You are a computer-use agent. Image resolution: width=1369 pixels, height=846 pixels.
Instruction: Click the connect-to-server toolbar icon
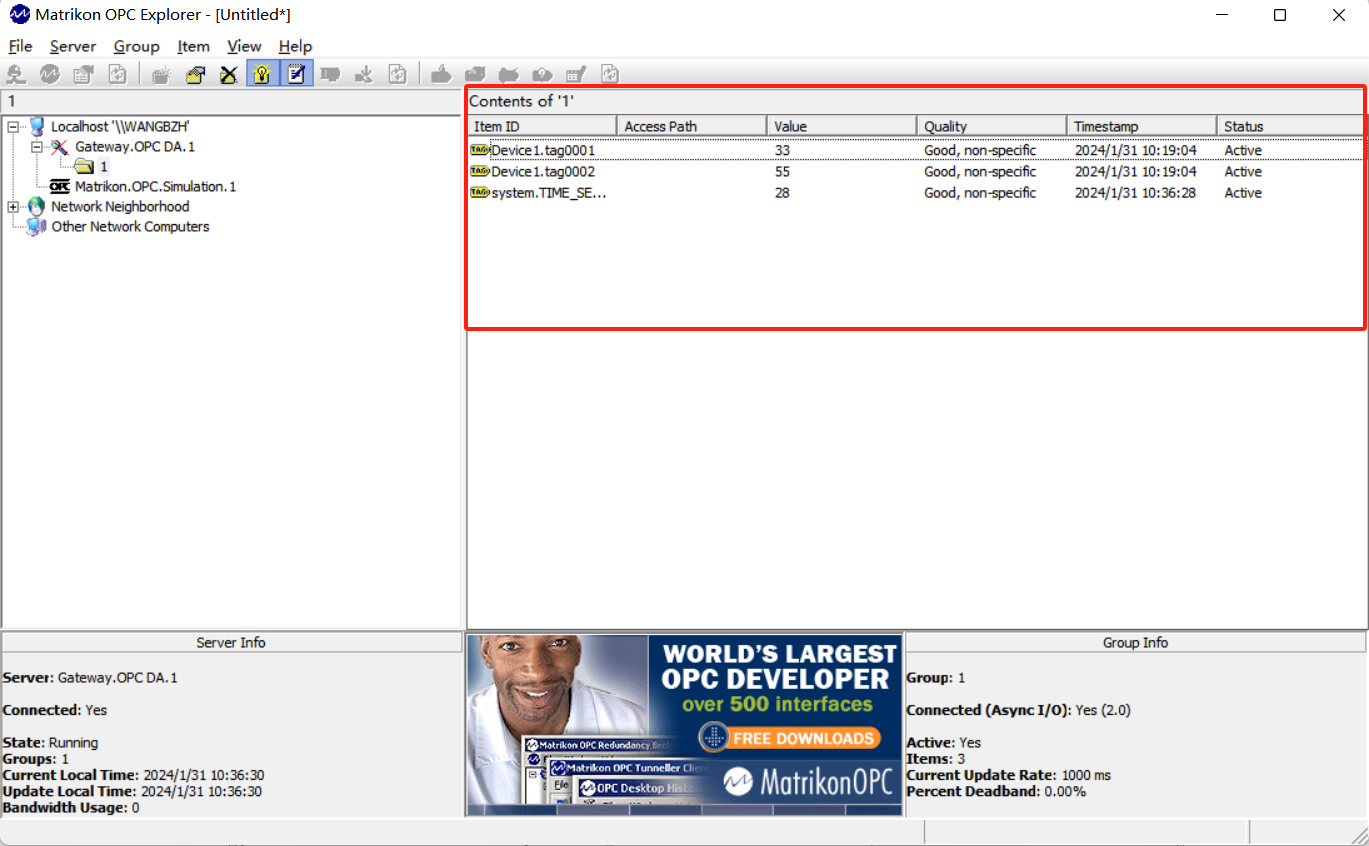(x=16, y=74)
